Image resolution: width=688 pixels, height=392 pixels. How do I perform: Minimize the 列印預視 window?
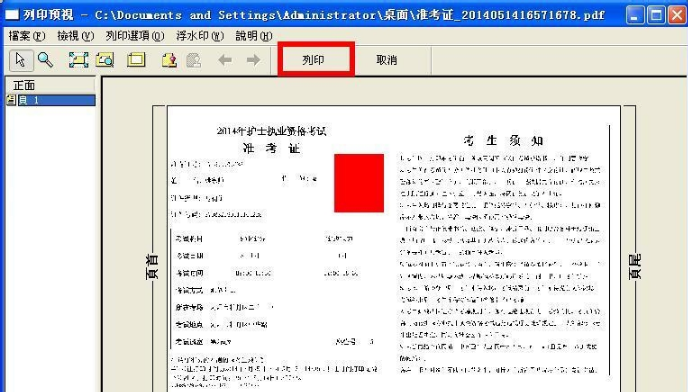coord(634,15)
